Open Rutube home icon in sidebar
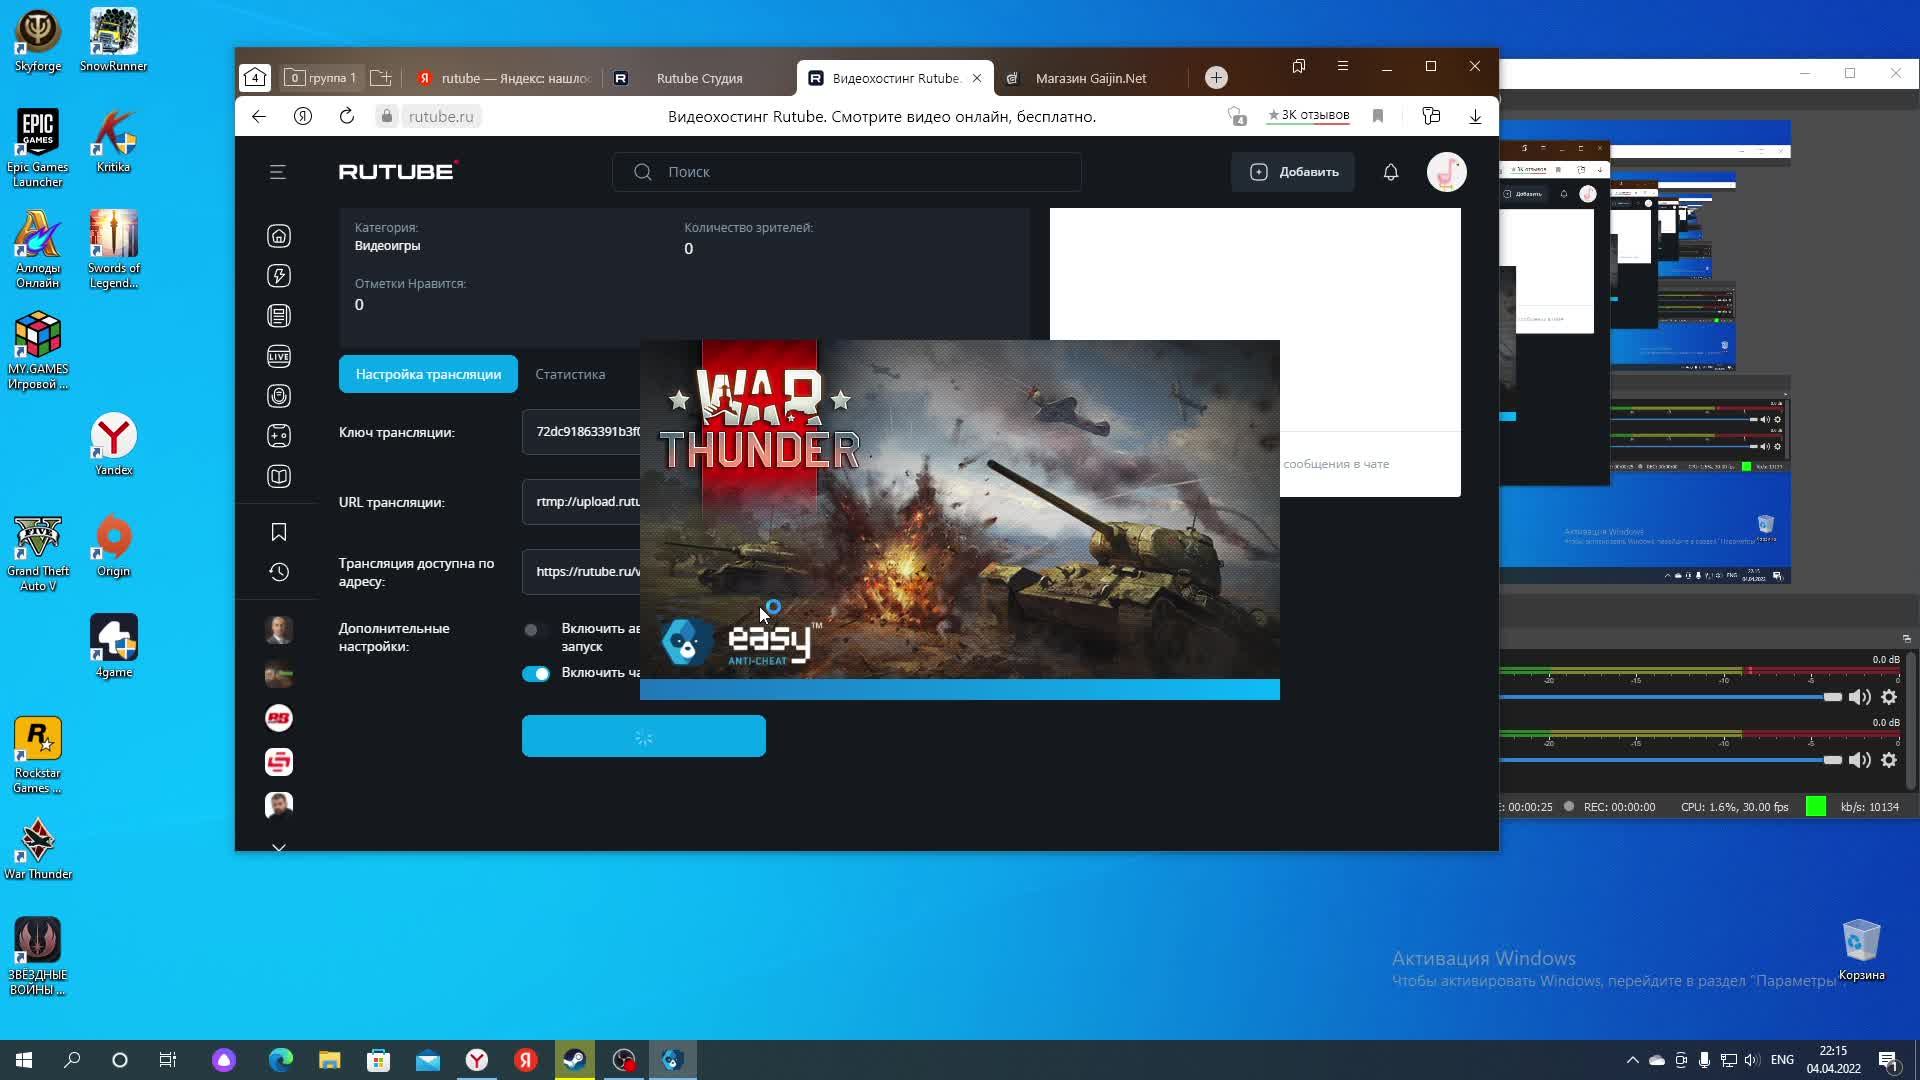The image size is (1920, 1080). (x=279, y=236)
